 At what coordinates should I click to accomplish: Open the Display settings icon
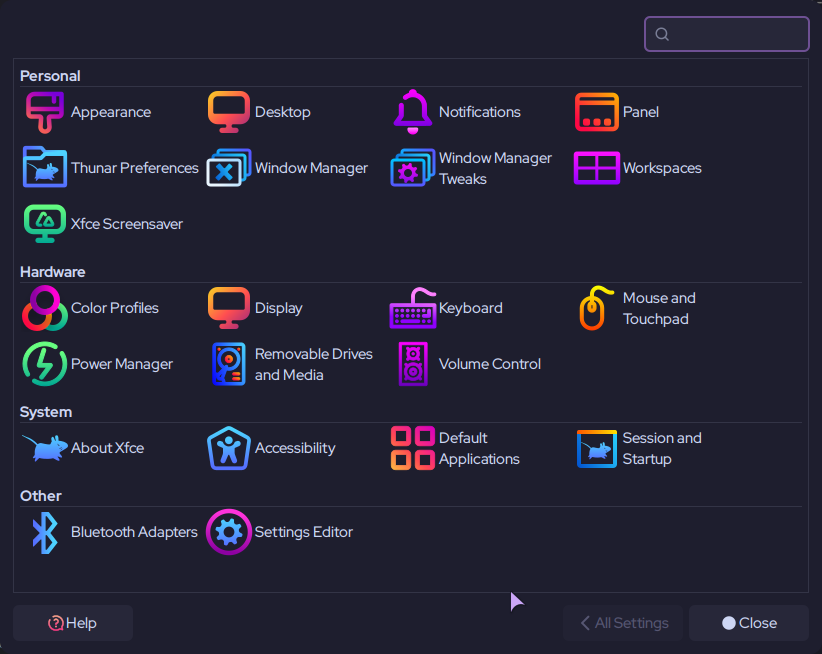(229, 308)
